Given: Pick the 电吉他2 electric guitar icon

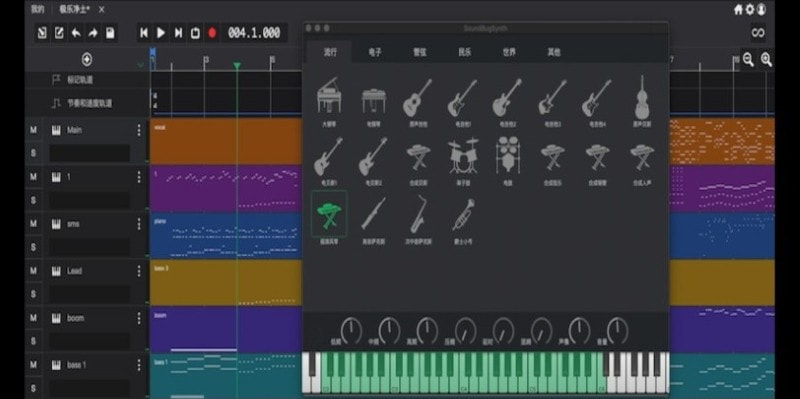Looking at the screenshot, I should pyautogui.click(x=508, y=97).
